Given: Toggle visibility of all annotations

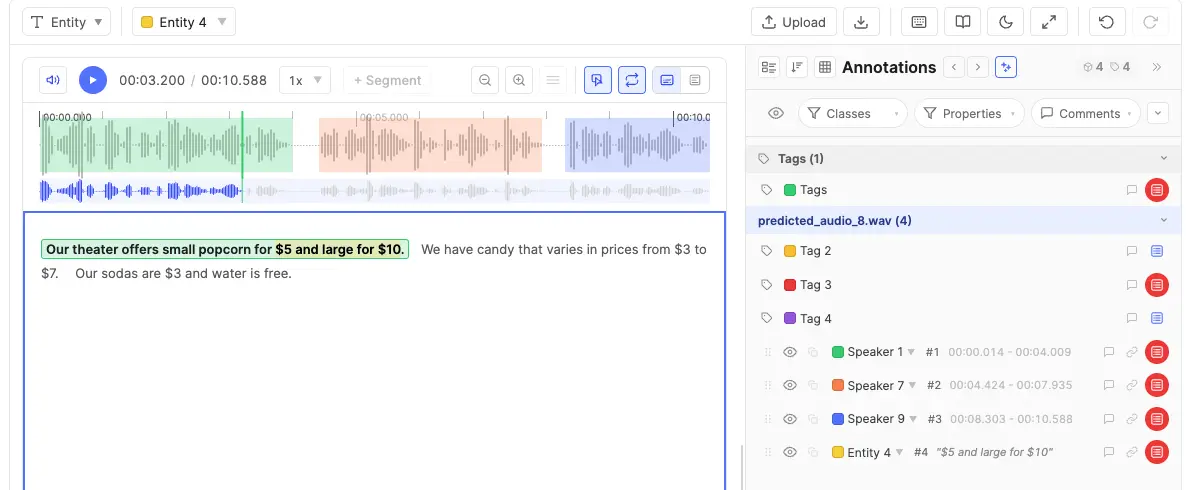Looking at the screenshot, I should [776, 113].
